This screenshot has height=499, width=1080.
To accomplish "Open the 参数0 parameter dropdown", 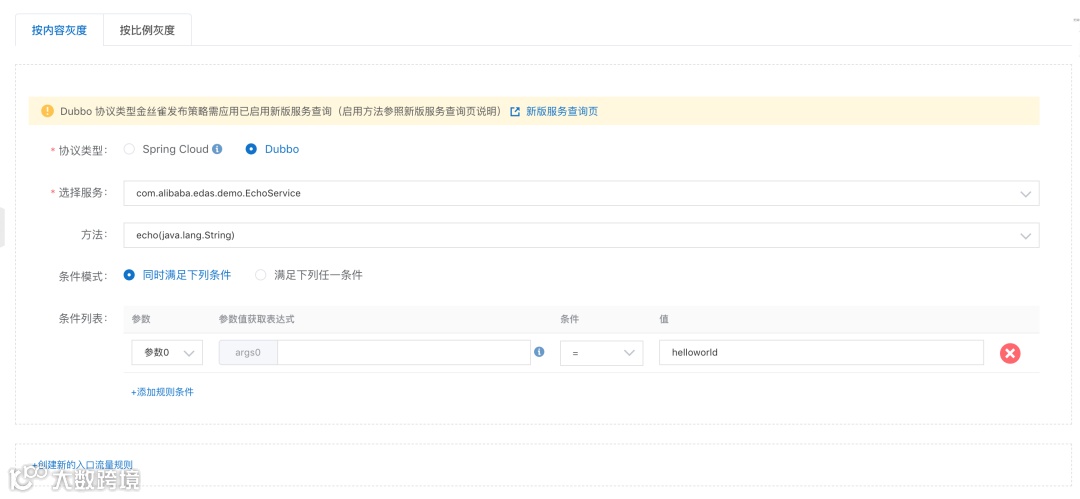I will click(167, 352).
